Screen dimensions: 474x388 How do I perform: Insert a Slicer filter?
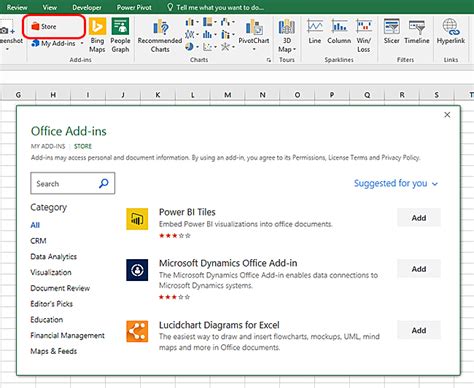click(x=392, y=32)
